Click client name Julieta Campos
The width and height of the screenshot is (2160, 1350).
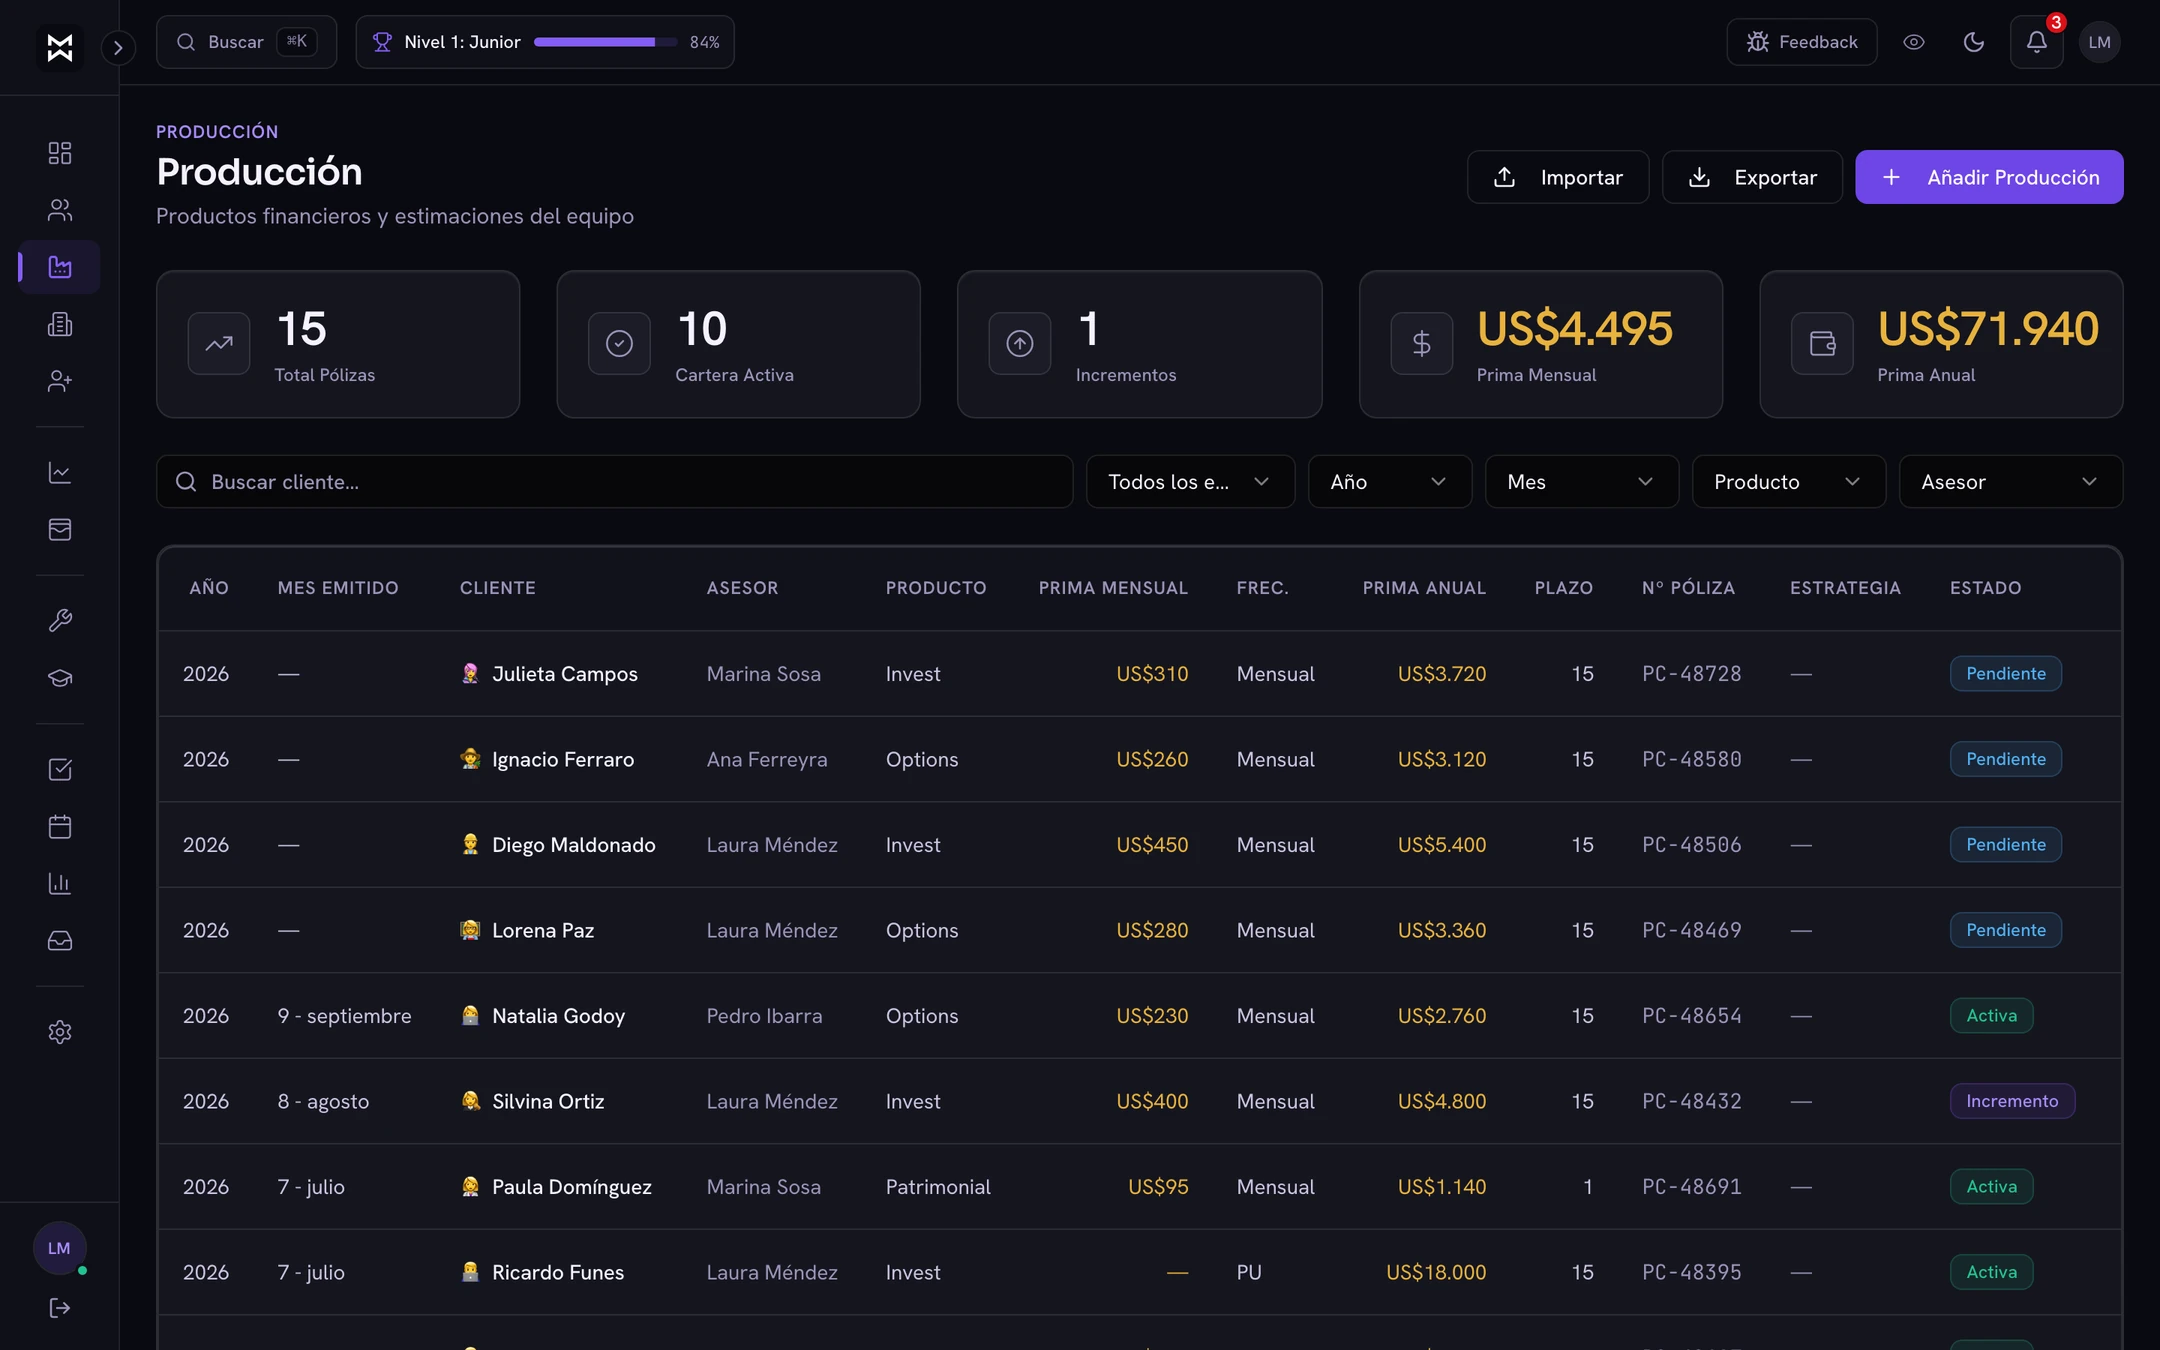(x=564, y=674)
